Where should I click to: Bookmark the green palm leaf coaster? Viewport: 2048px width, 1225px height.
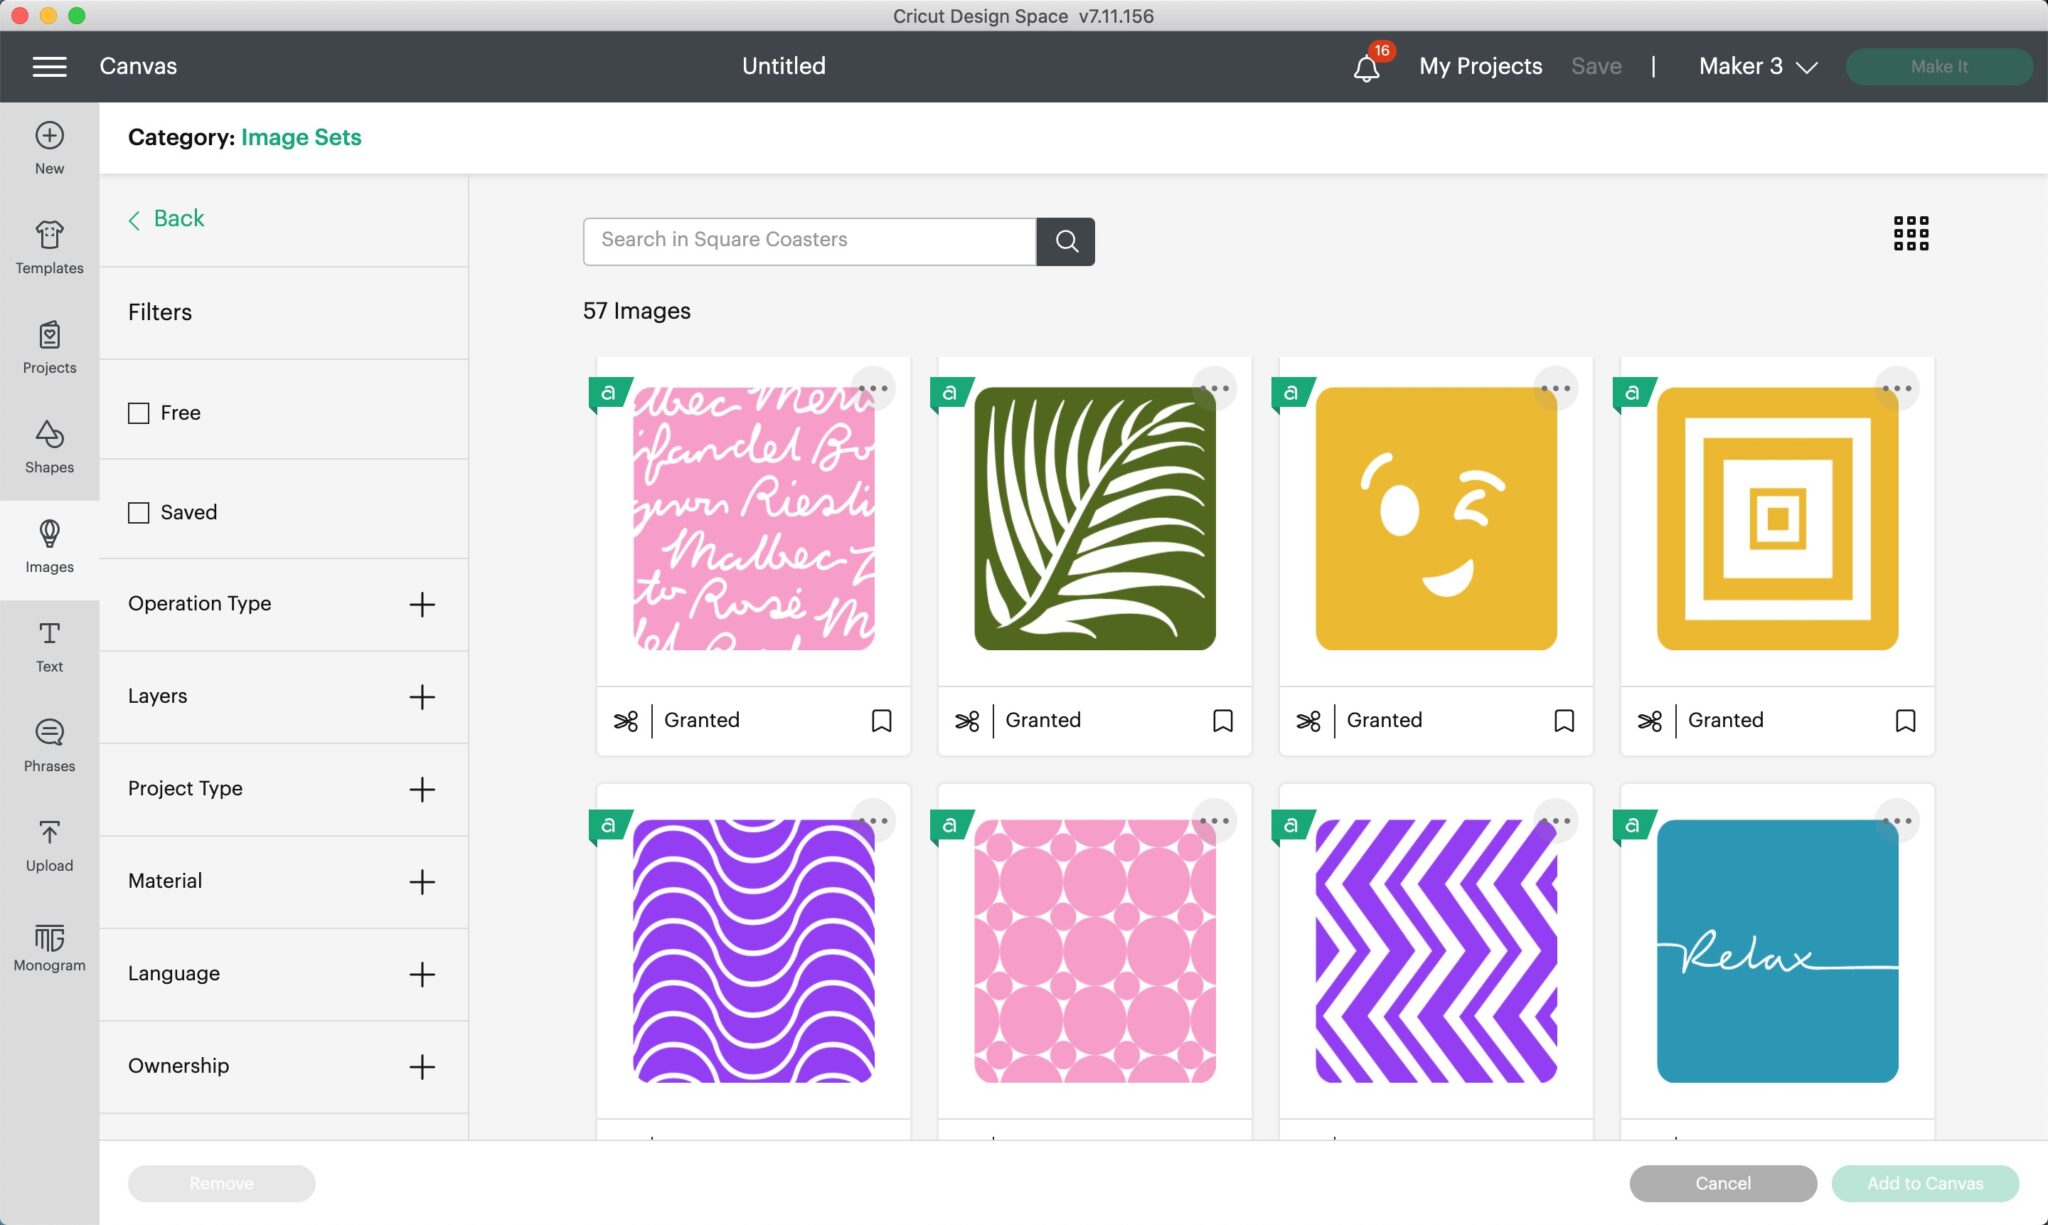click(x=1222, y=720)
